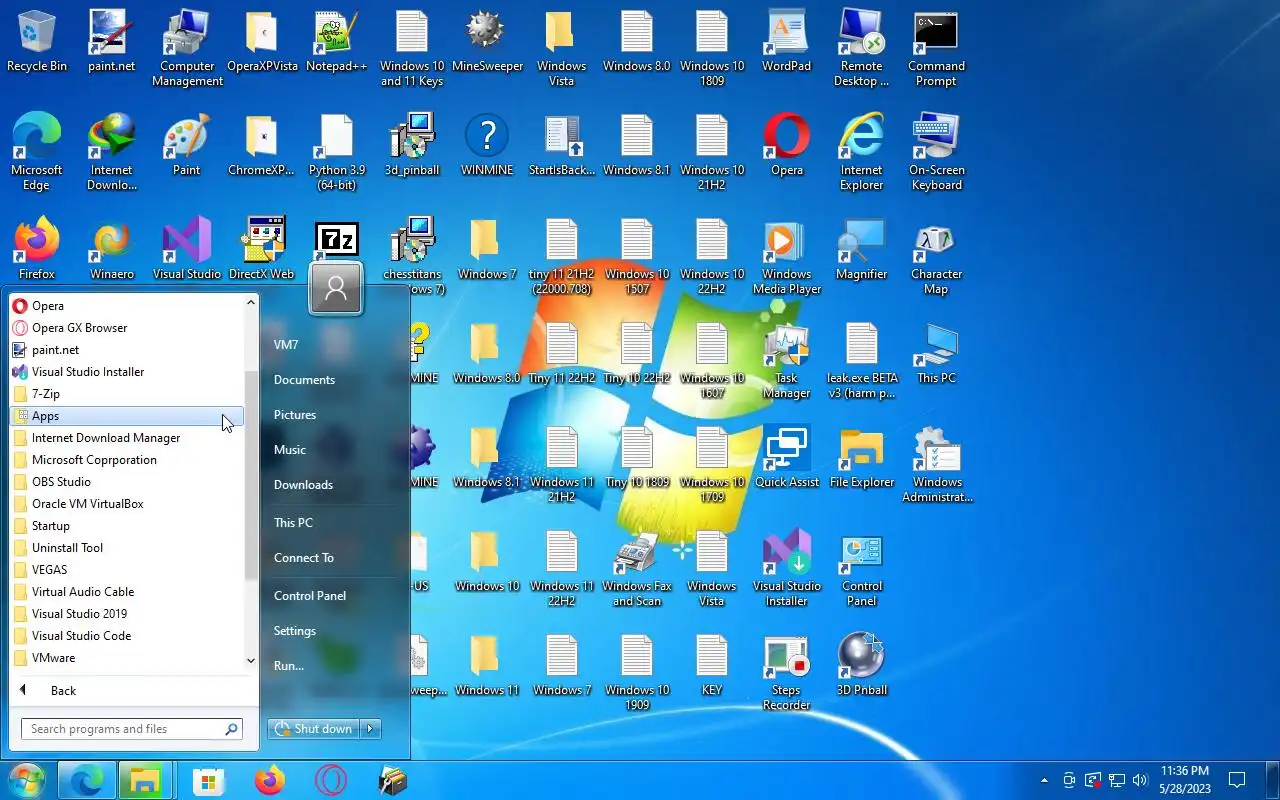Viewport: 1280px width, 800px height.
Task: Launch the Remote Desktop shortcut
Action: click(861, 48)
